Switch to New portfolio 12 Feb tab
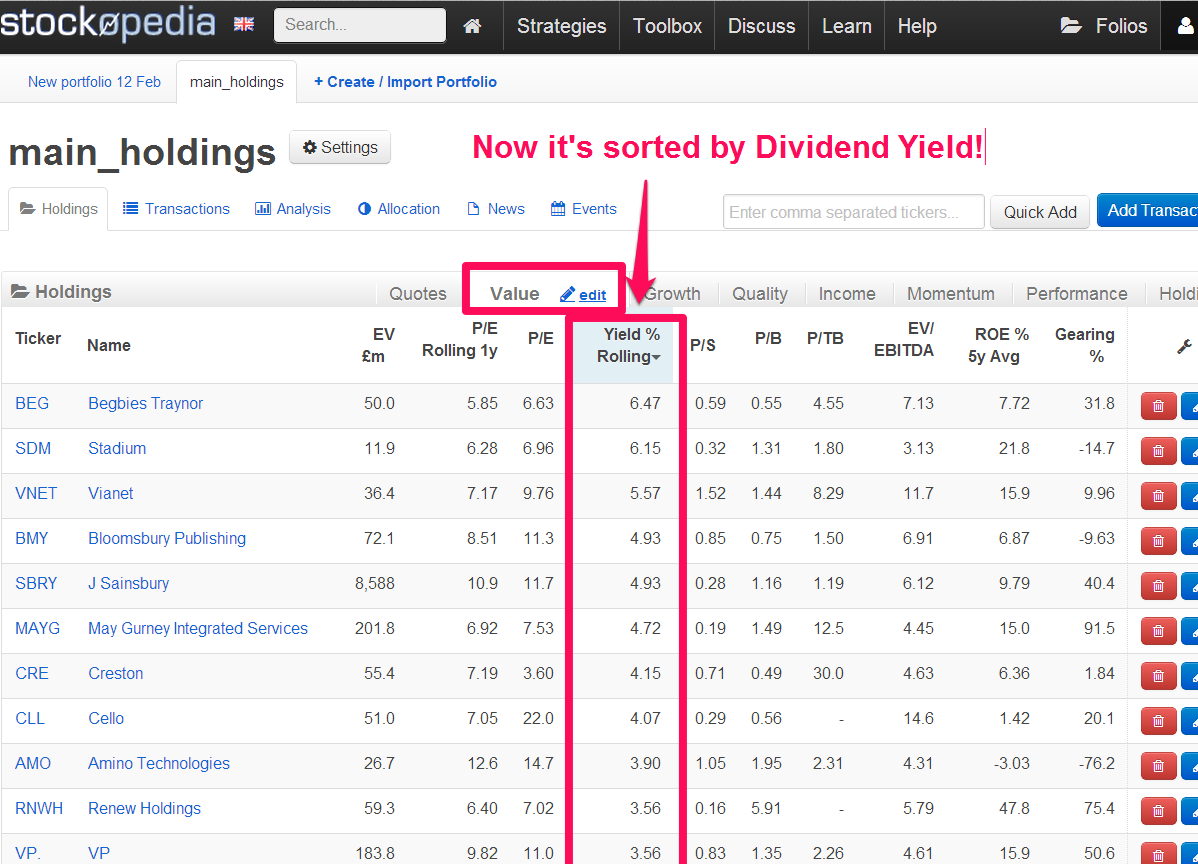This screenshot has height=864, width=1198. [94, 82]
